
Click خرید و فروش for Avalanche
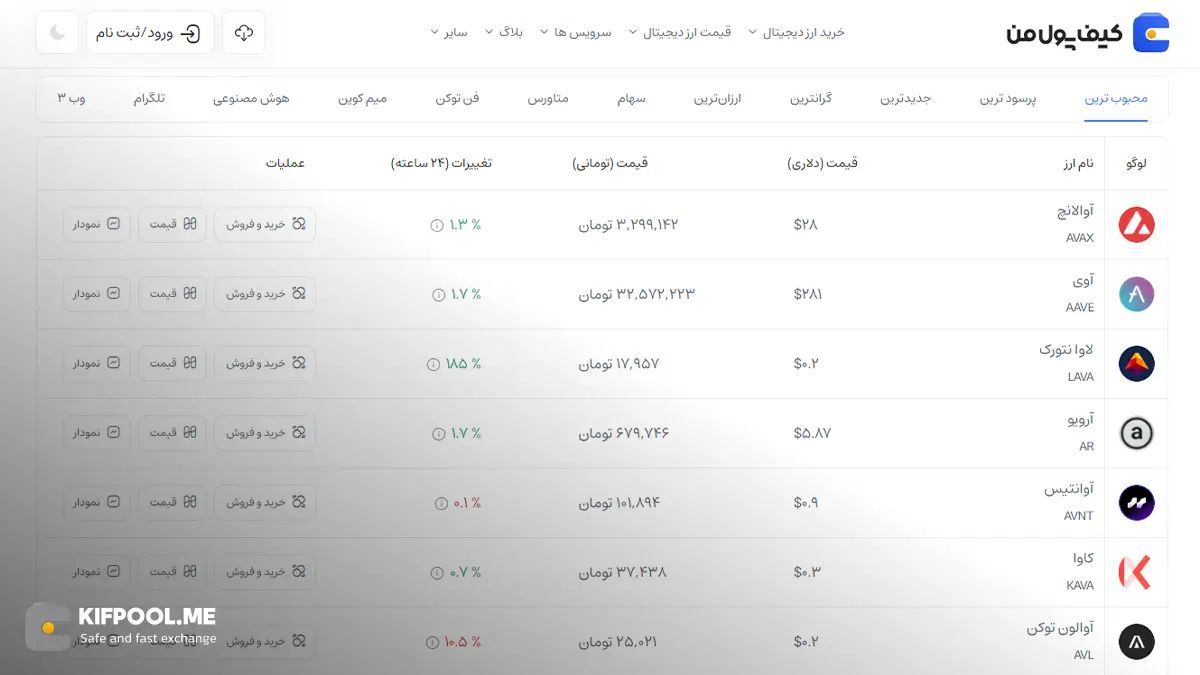tap(265, 225)
